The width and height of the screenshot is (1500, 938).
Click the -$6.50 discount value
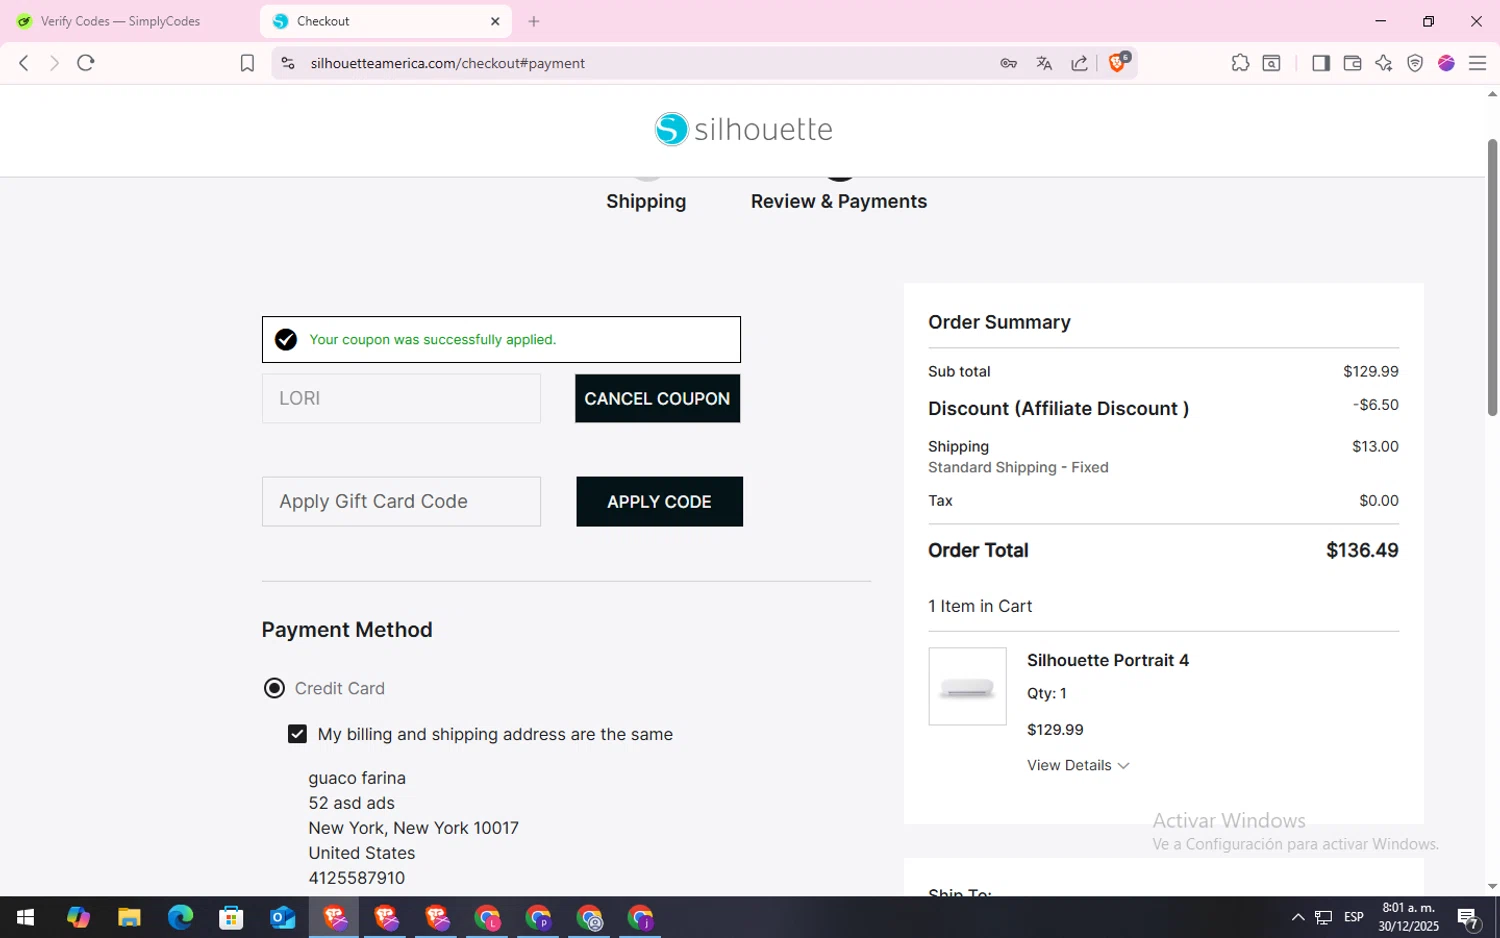[x=1376, y=405]
